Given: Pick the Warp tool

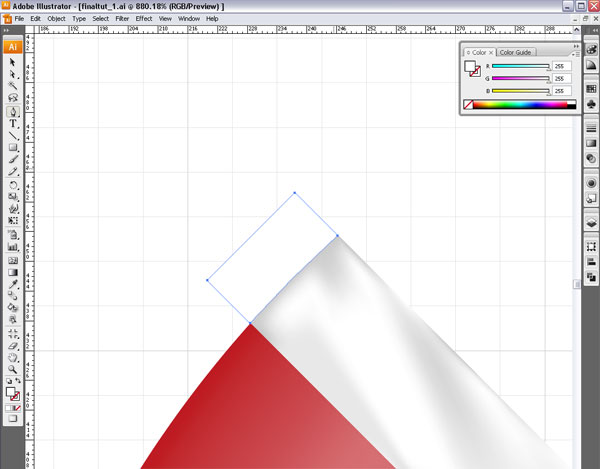Looking at the screenshot, I should tap(13, 209).
